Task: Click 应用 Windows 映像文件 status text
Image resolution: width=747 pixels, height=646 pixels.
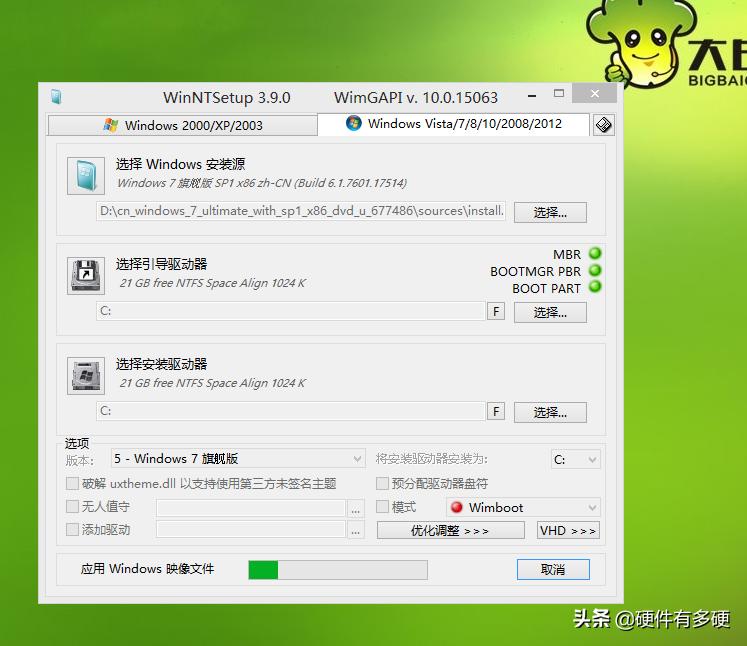Action: tap(147, 569)
